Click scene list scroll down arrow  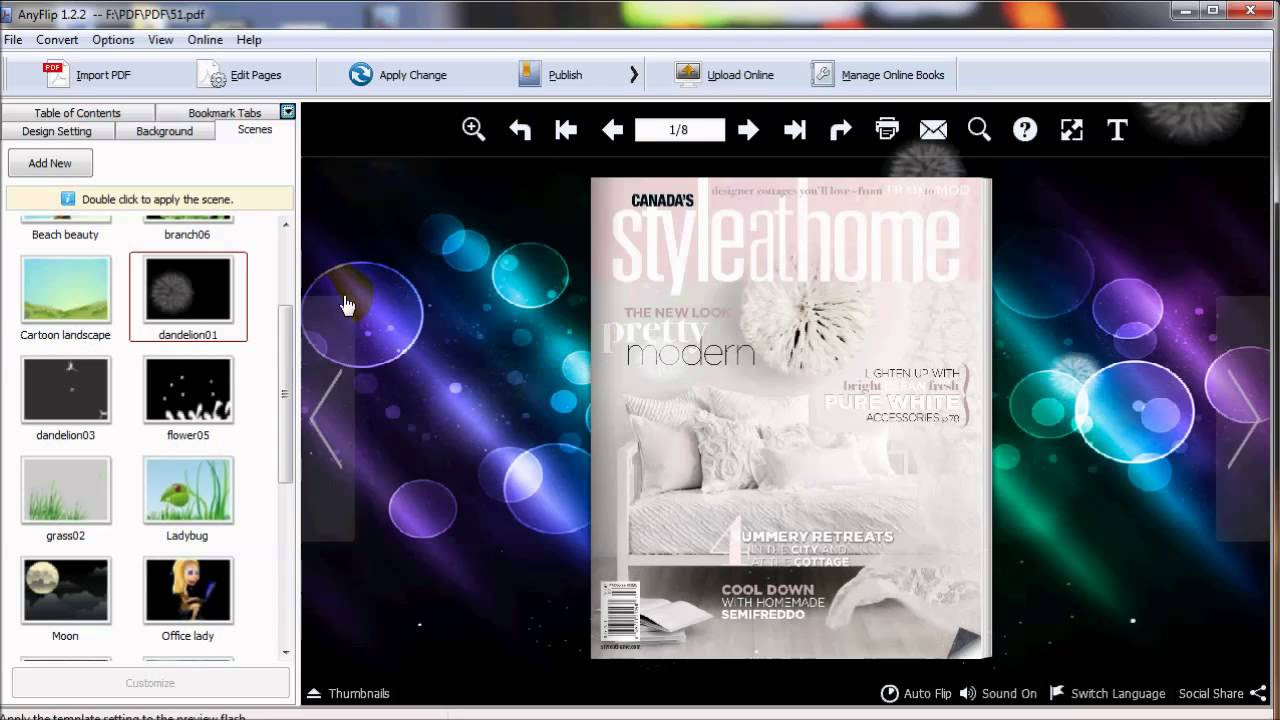[285, 653]
